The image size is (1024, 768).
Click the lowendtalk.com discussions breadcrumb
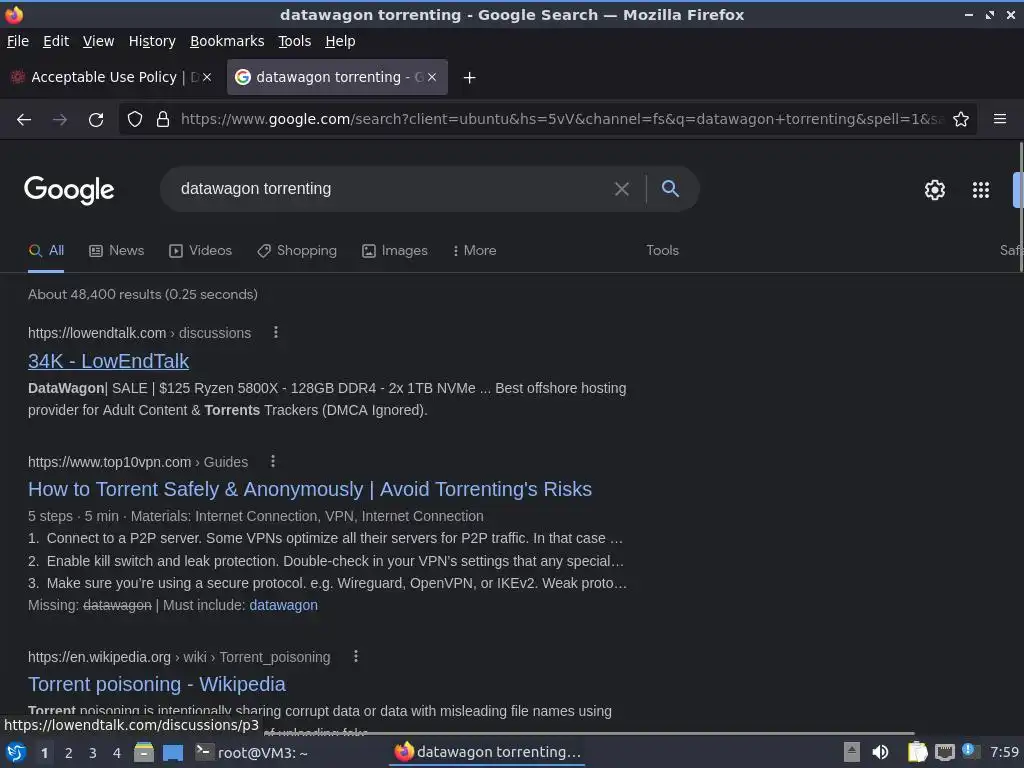click(x=139, y=333)
